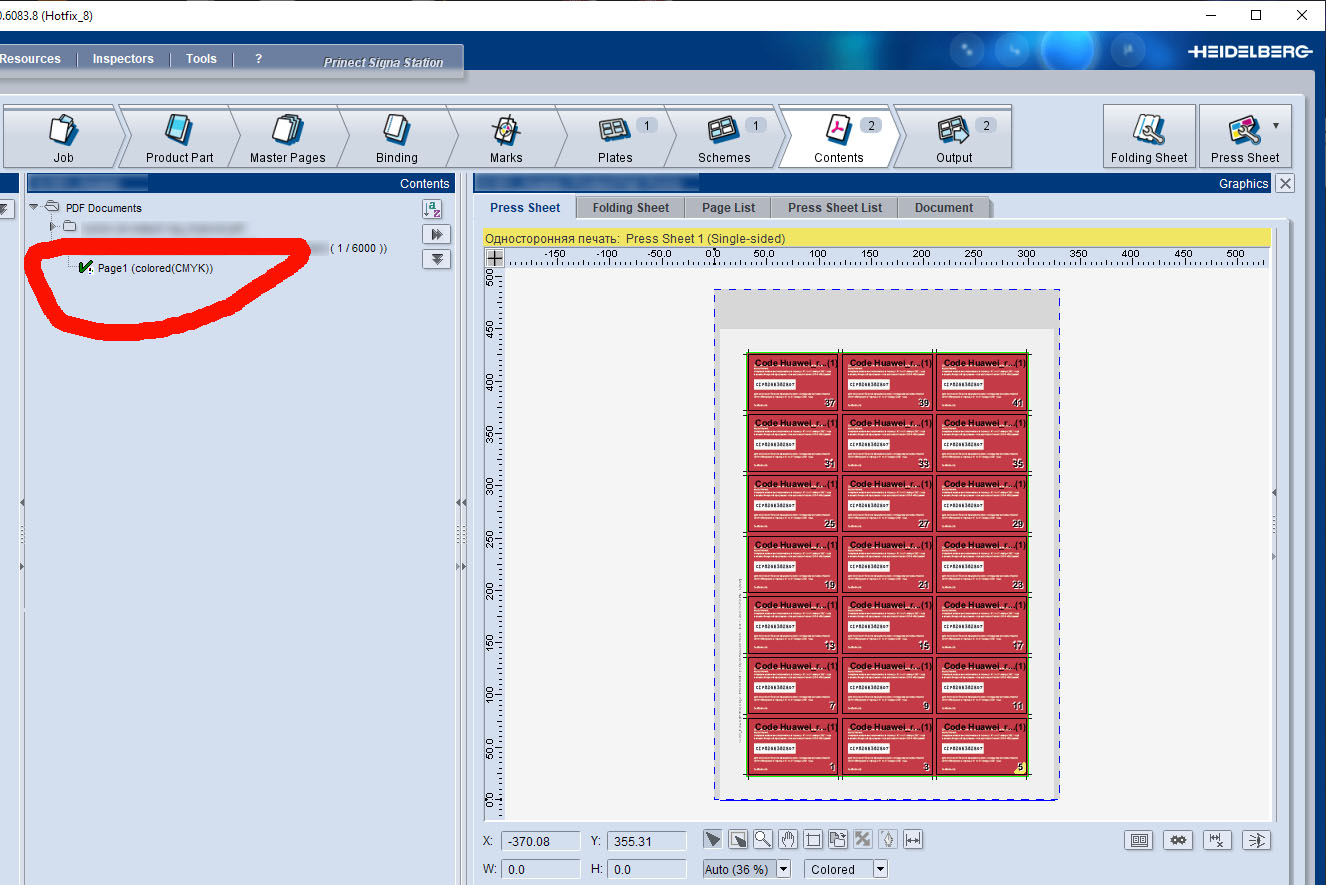Choose the arrow selection tool
This screenshot has height=885, width=1326.
pos(713,840)
